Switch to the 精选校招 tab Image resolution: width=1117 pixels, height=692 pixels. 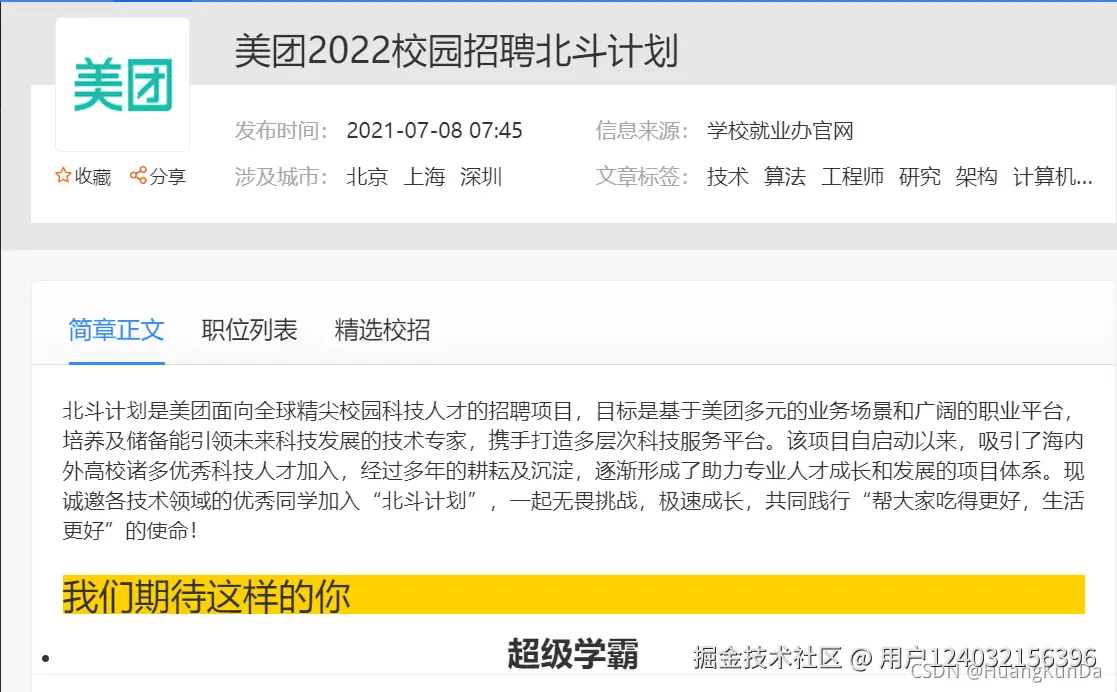click(383, 330)
